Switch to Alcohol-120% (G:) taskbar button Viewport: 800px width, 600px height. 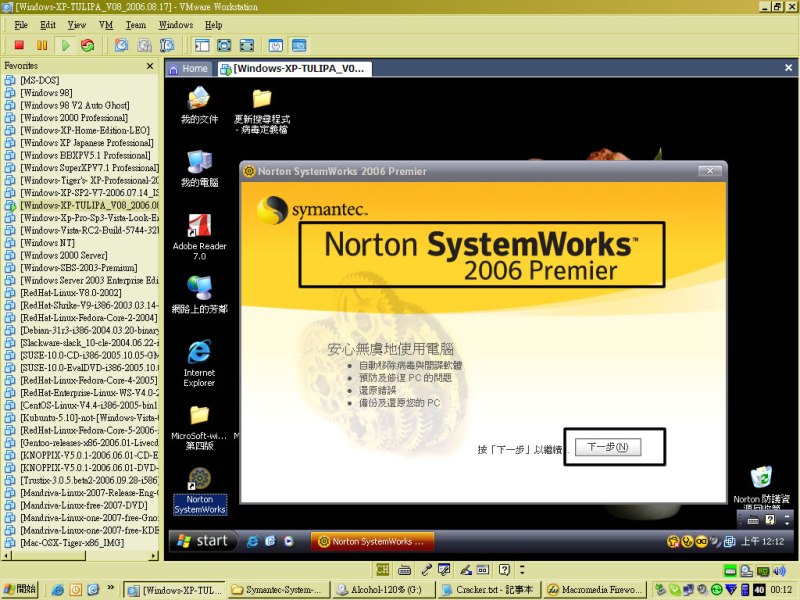coord(384,590)
